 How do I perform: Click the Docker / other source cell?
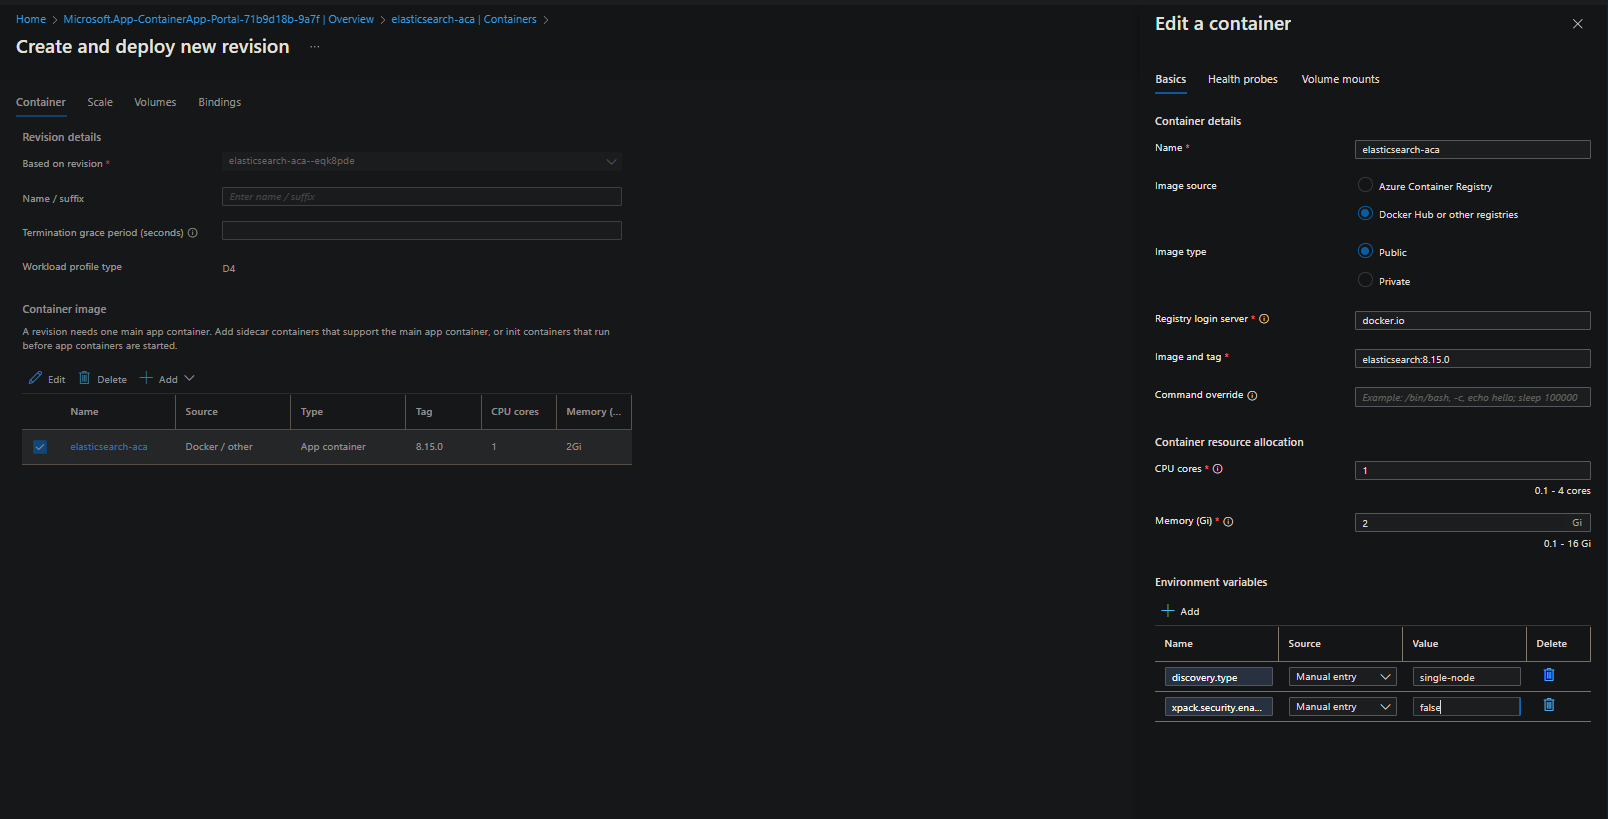pos(219,447)
